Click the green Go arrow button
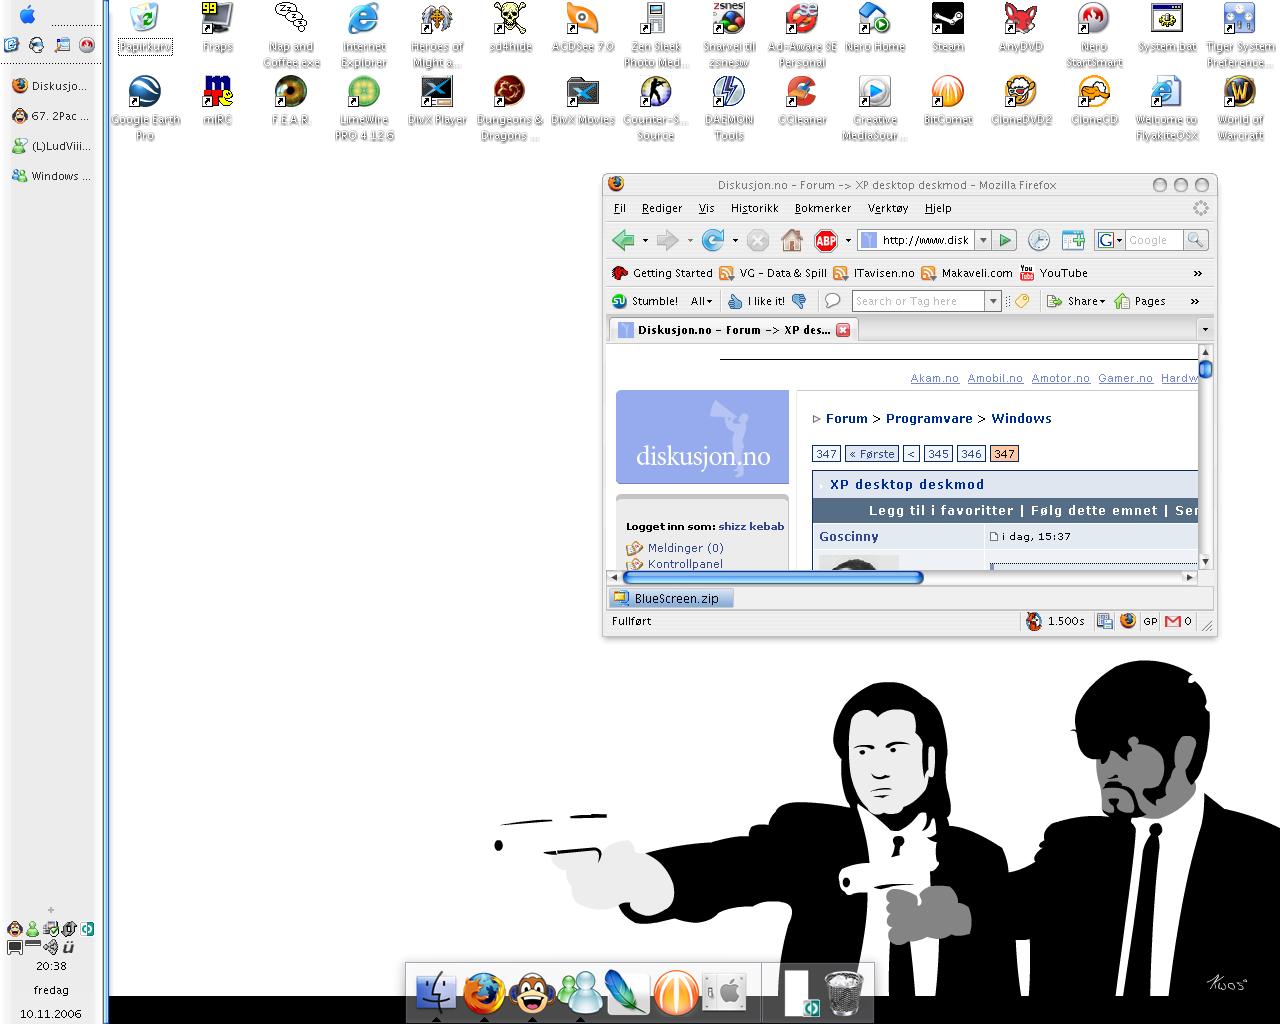1280x1024 pixels. [x=1005, y=240]
